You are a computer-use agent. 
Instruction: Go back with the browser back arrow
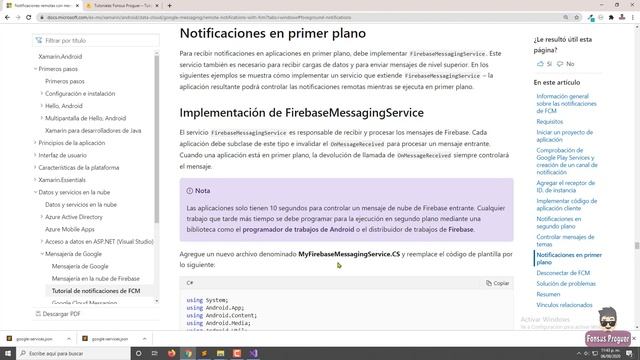point(7,17)
